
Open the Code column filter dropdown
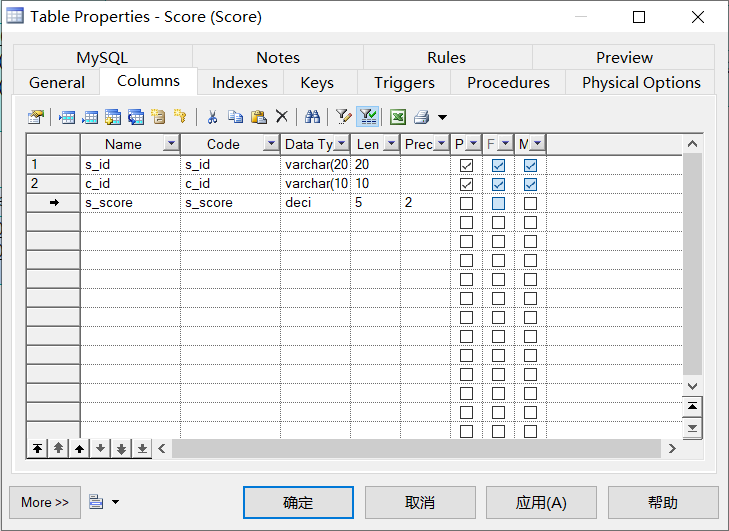271,144
